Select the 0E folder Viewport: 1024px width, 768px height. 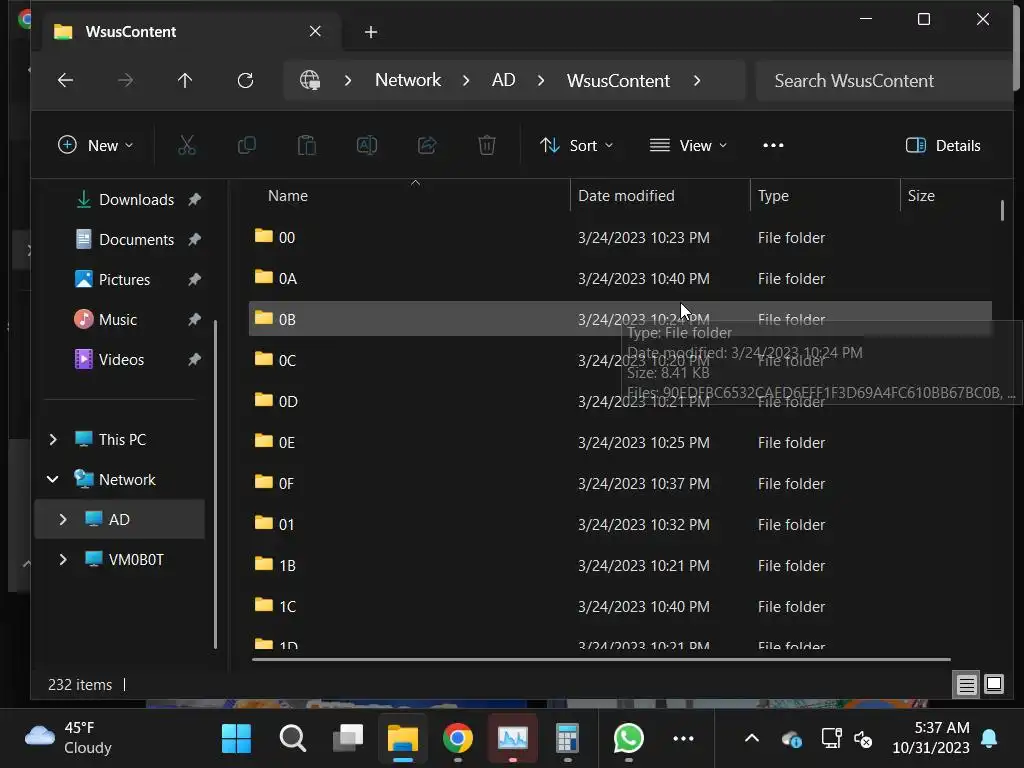click(x=620, y=442)
